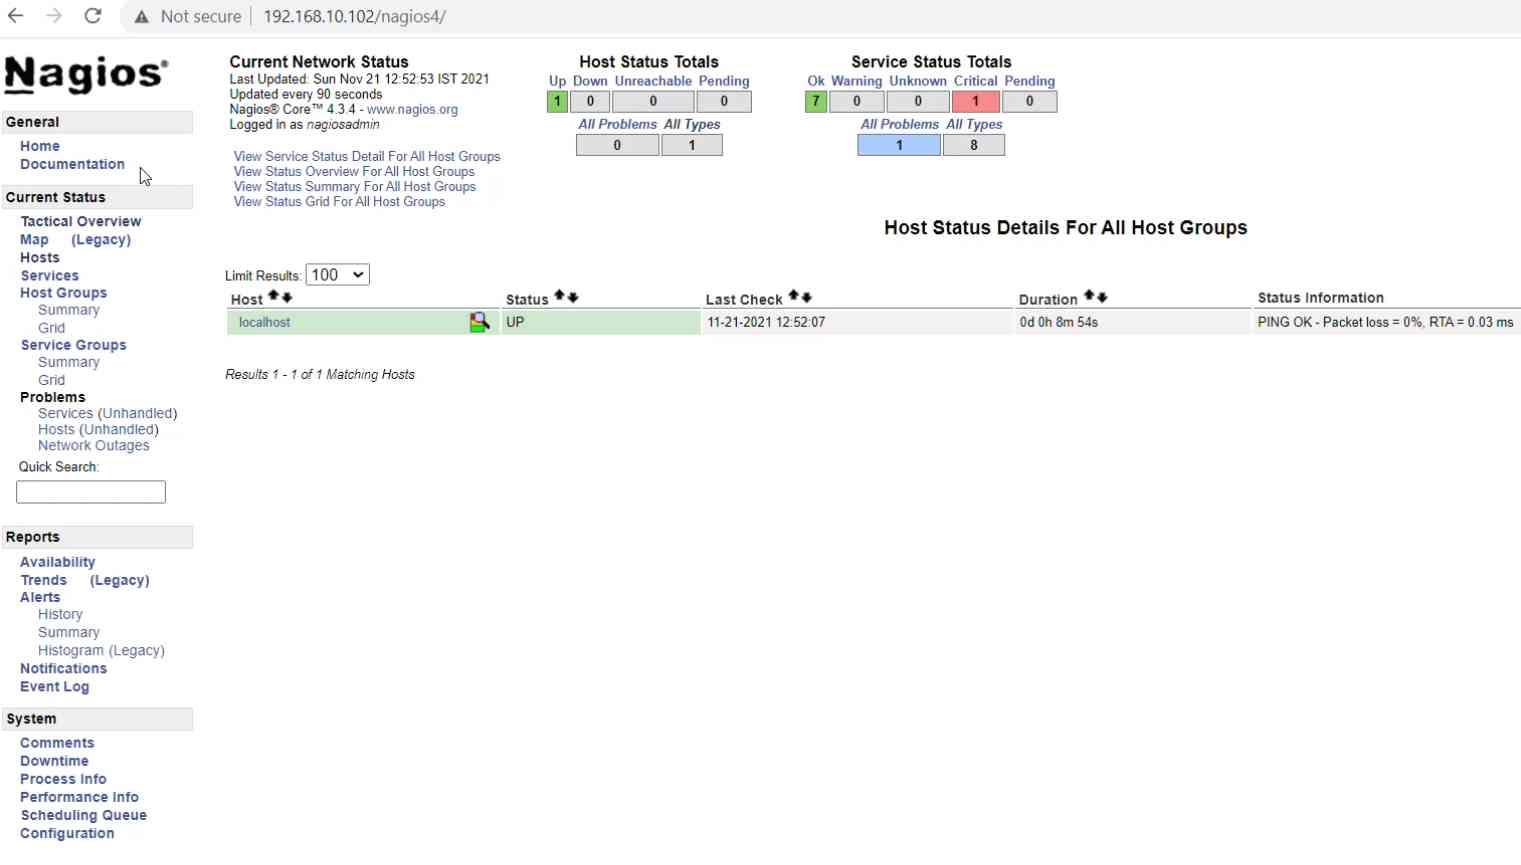1521x865 pixels.
Task: Open alert History
Action: coord(60,614)
